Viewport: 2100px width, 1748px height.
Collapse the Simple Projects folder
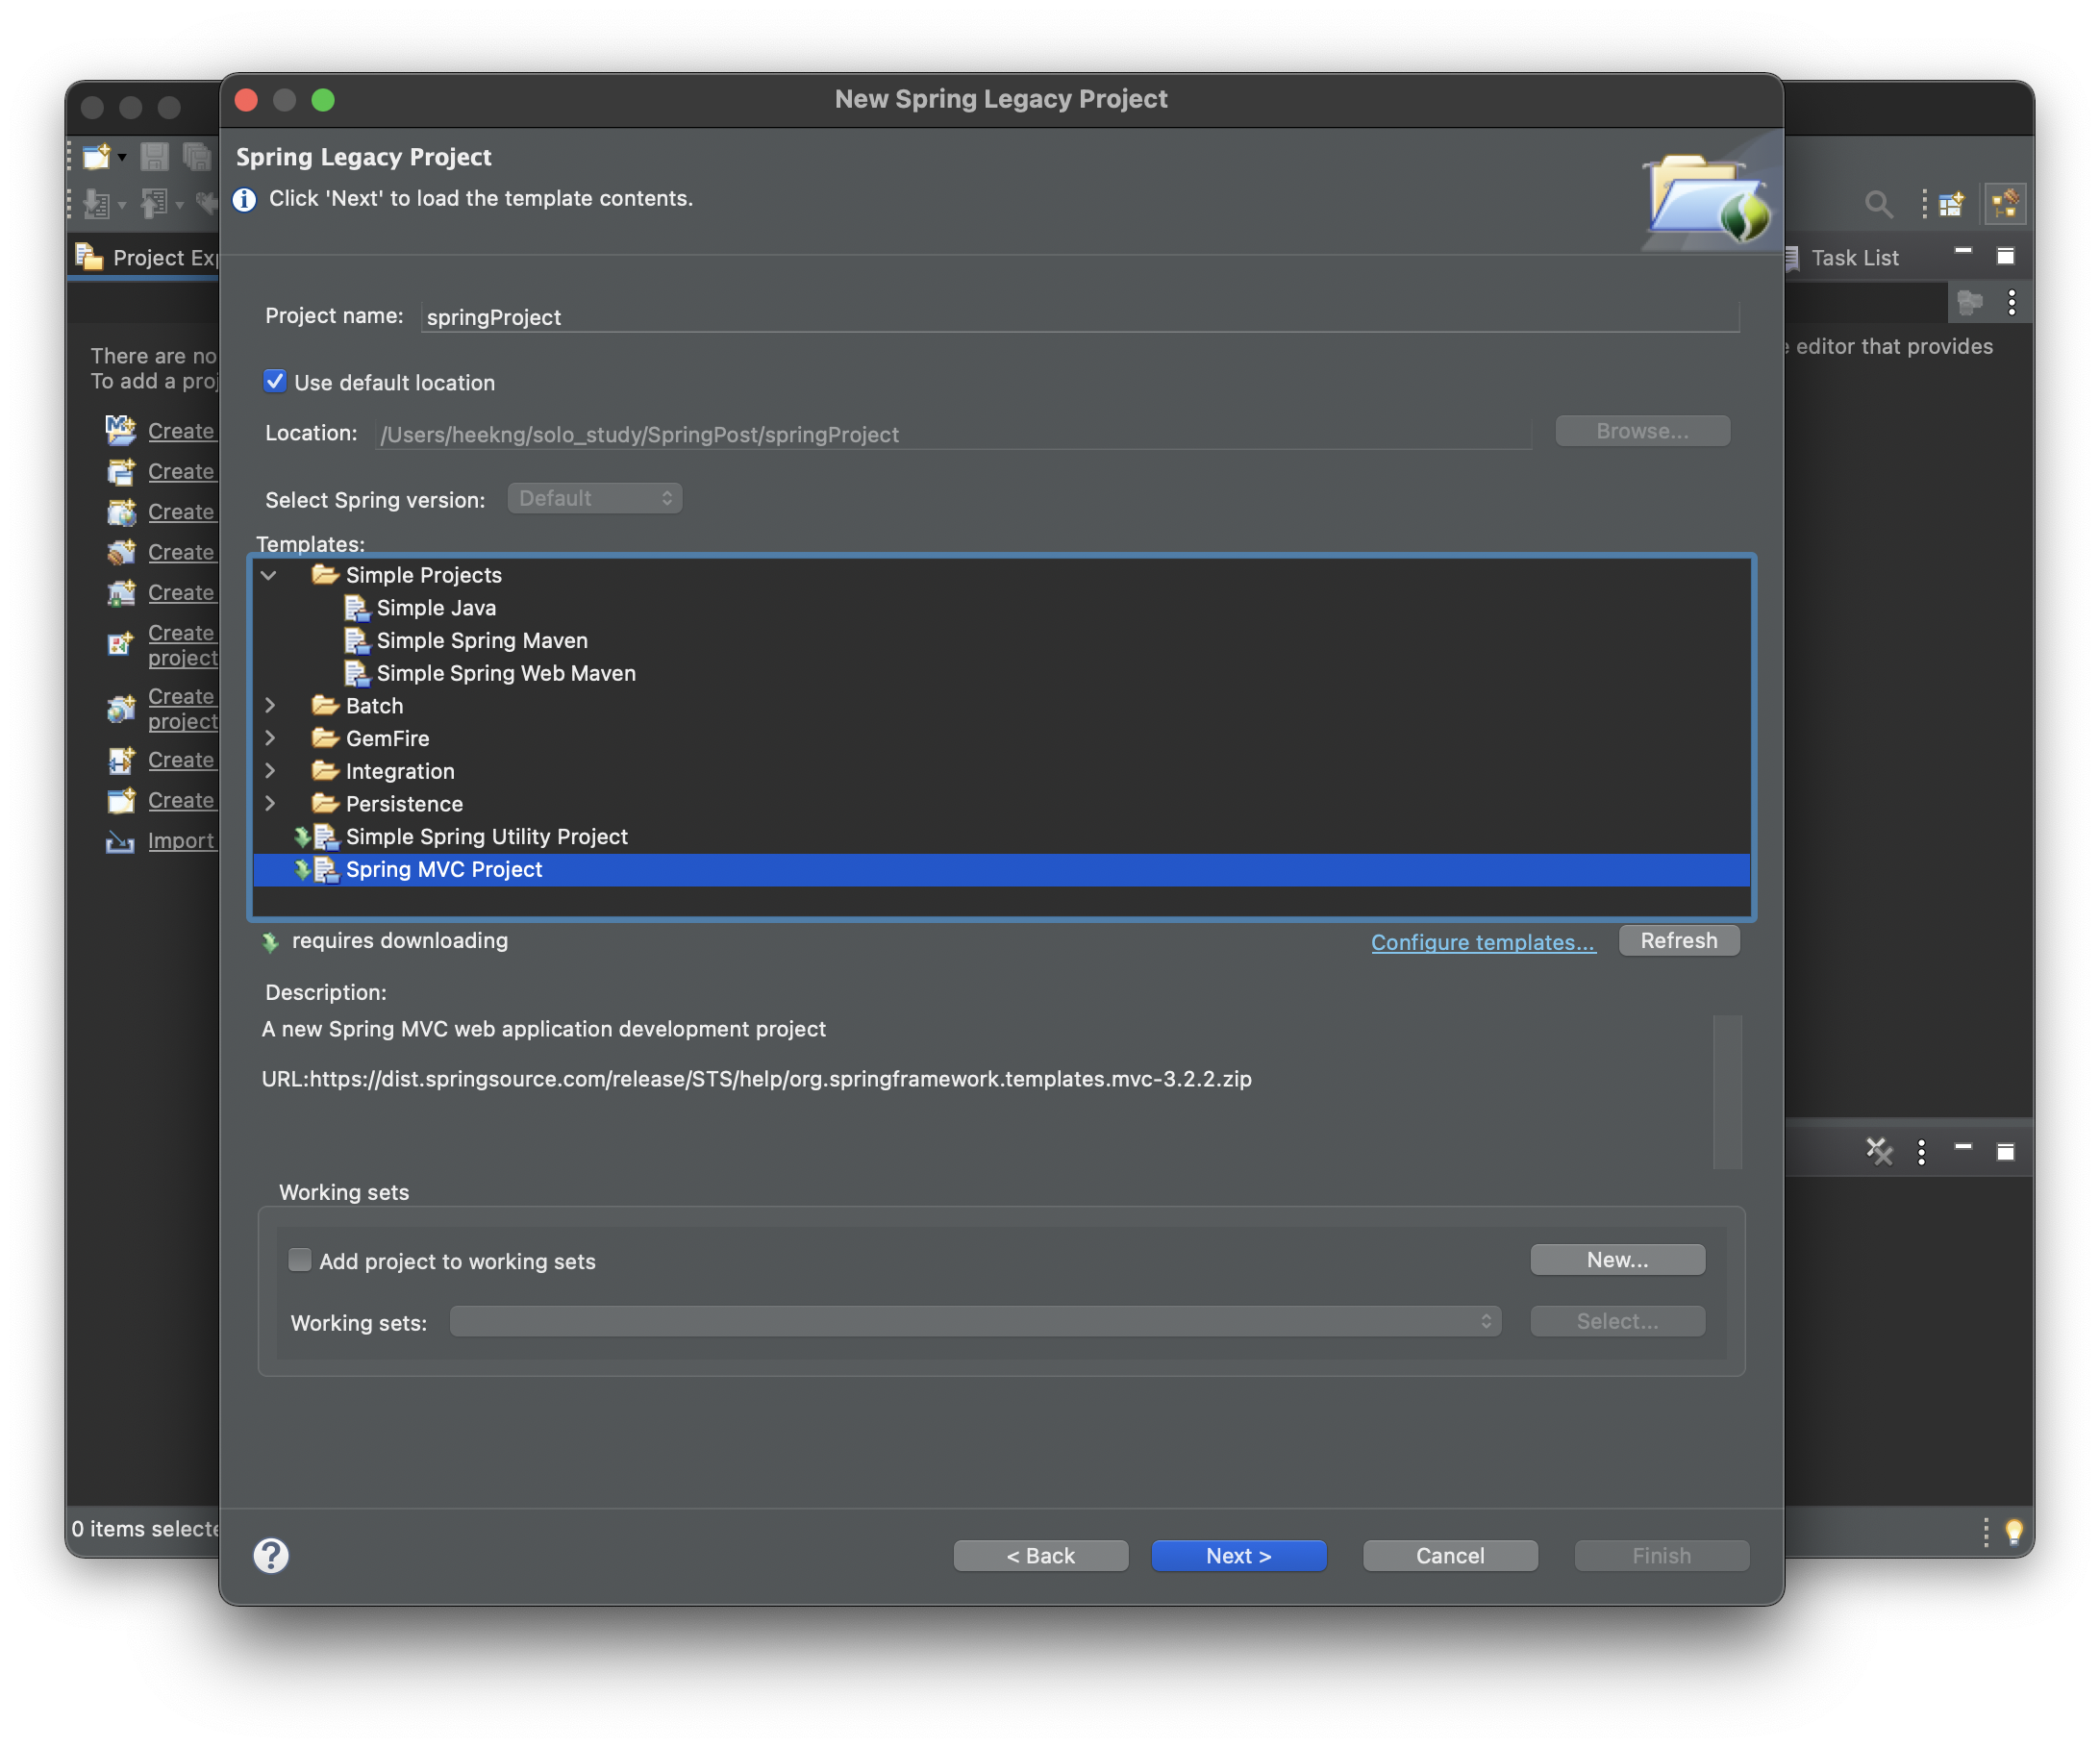269,575
